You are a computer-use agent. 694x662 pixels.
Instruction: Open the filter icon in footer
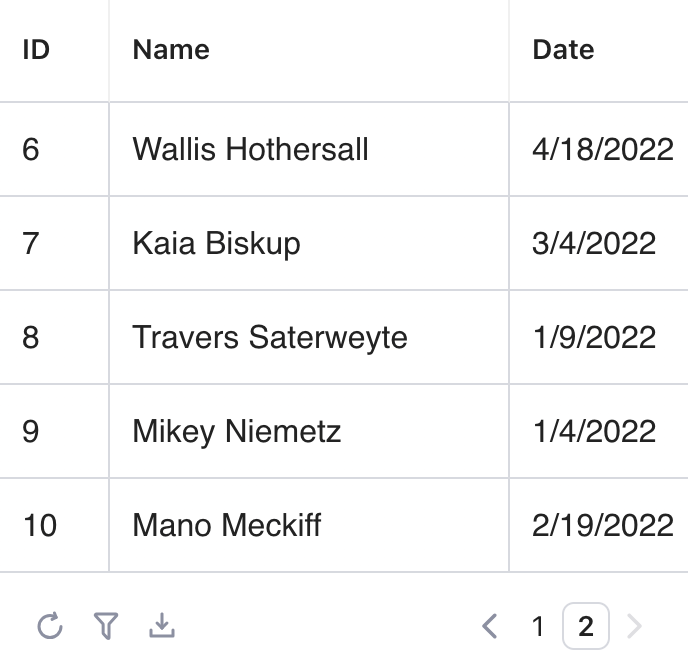click(106, 627)
